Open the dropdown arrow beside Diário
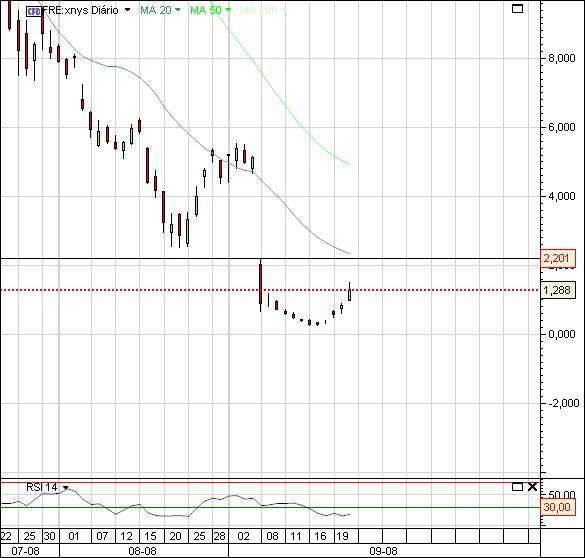585x558 pixels. [128, 10]
